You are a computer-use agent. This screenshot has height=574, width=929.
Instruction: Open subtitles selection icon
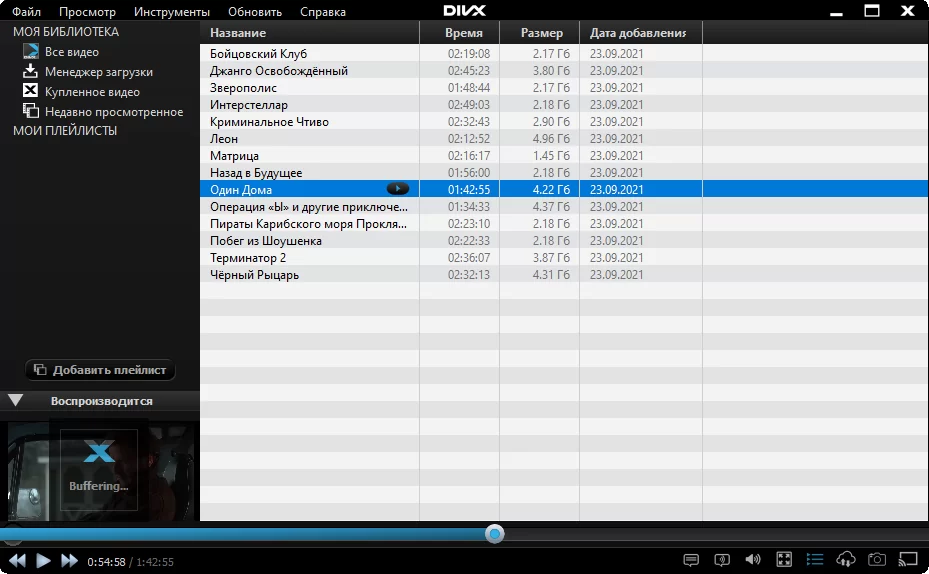691,560
